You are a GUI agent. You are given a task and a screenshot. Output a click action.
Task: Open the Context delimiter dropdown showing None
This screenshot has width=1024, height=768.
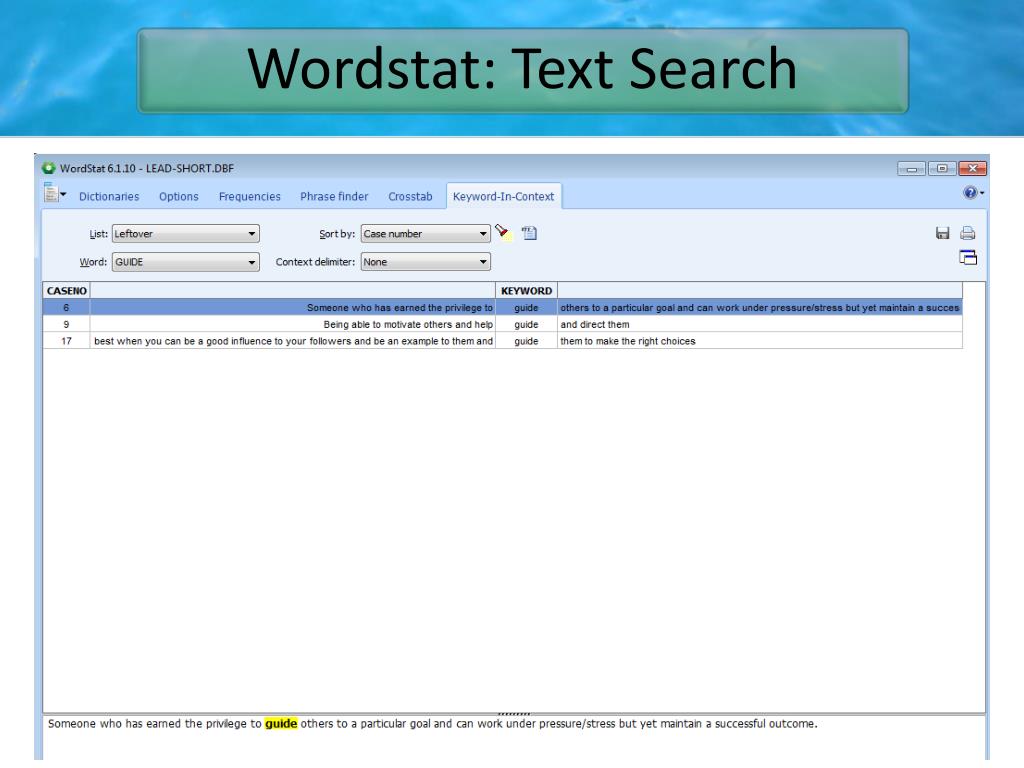coord(425,262)
